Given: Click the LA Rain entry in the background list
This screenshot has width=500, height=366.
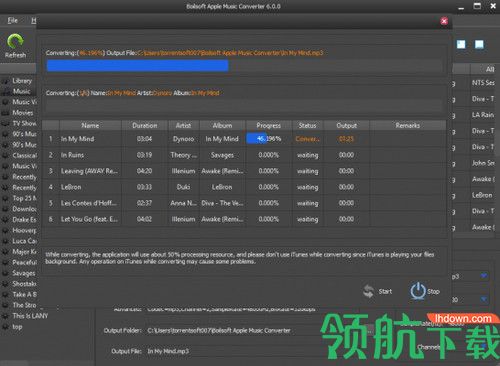Looking at the screenshot, I should (x=483, y=115).
